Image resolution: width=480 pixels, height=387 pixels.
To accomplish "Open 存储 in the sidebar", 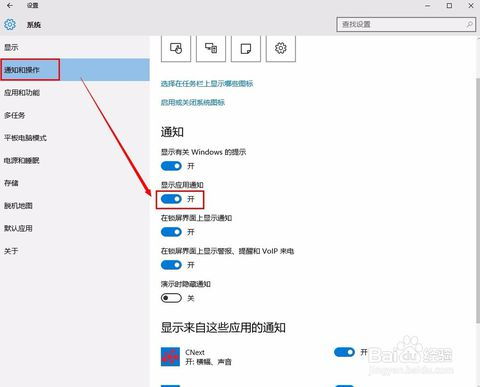I will point(75,183).
